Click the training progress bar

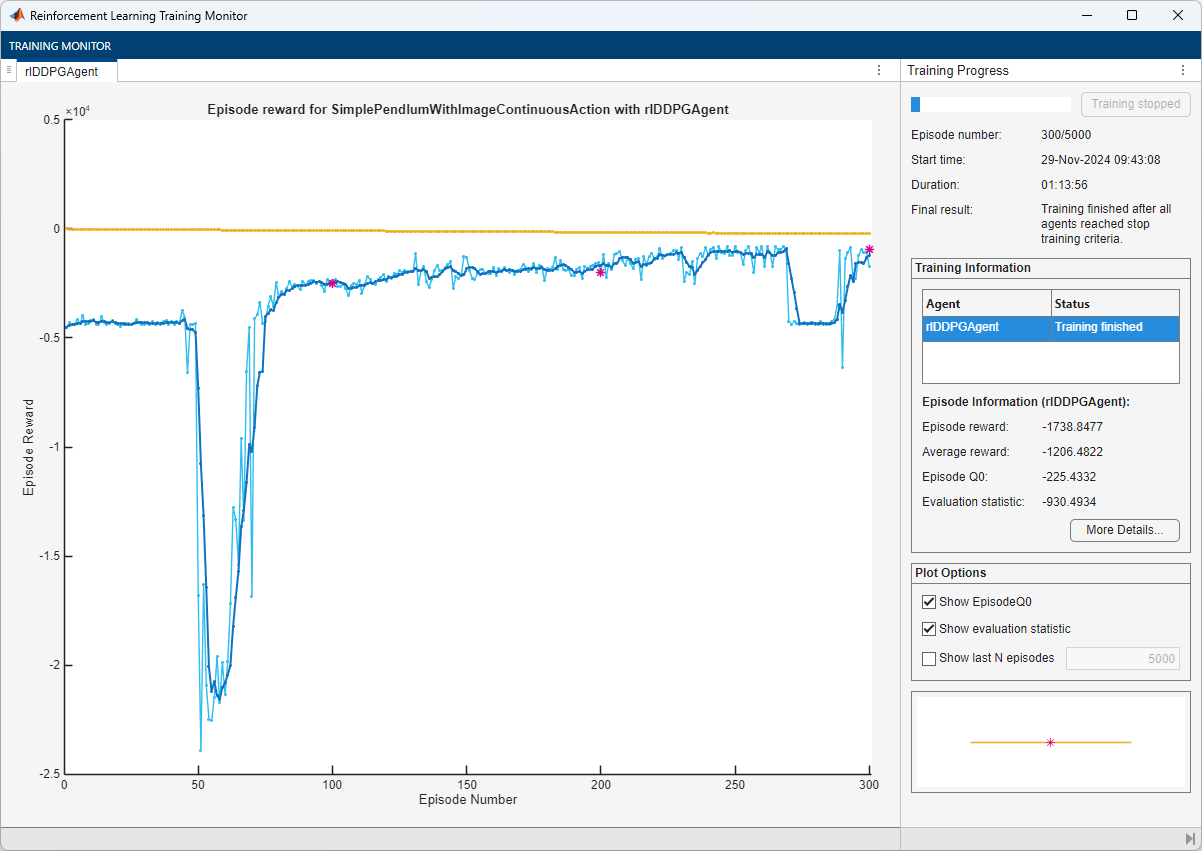(990, 103)
